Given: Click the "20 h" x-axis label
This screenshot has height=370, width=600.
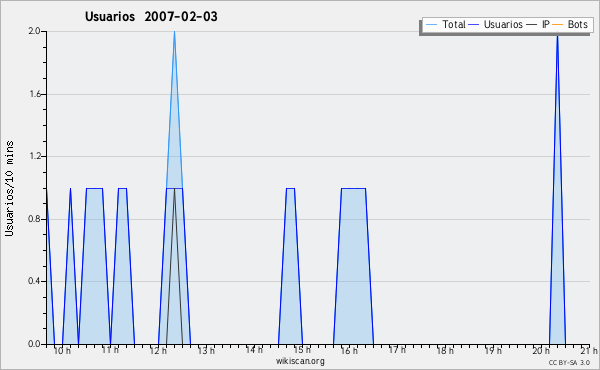Looking at the screenshot, I should click(541, 351).
